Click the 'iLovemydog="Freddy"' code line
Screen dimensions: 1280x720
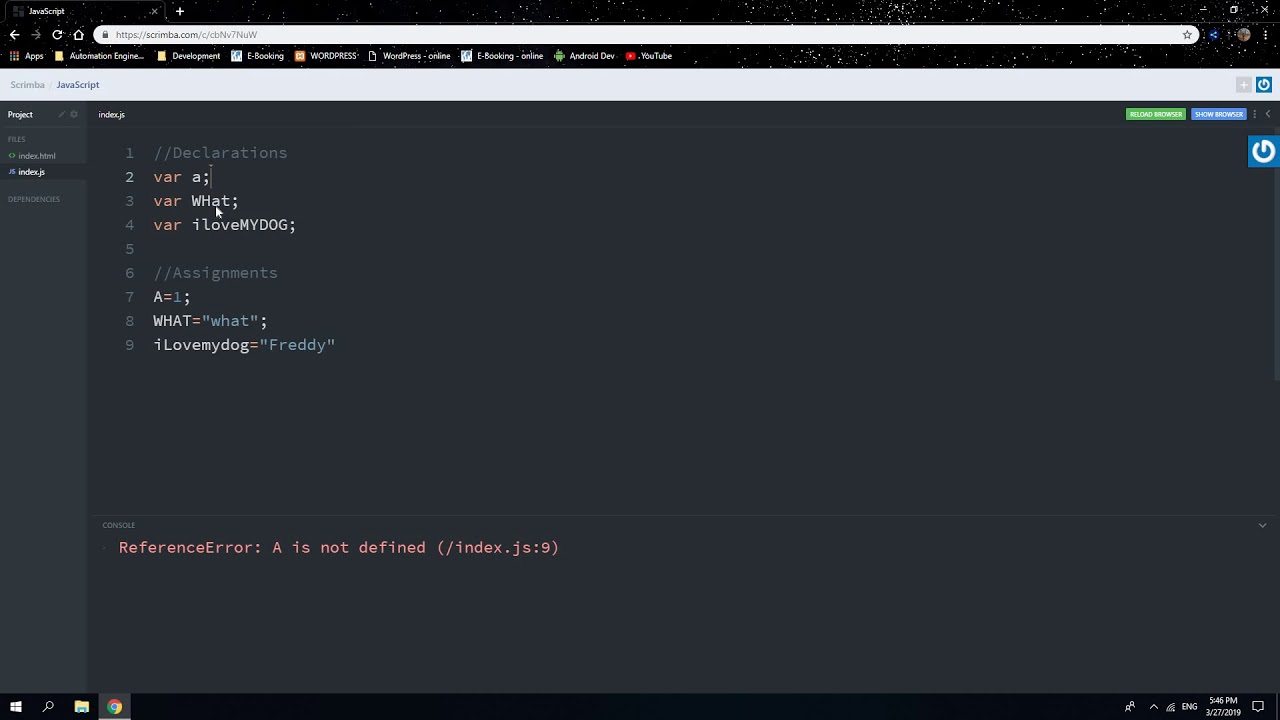click(244, 345)
